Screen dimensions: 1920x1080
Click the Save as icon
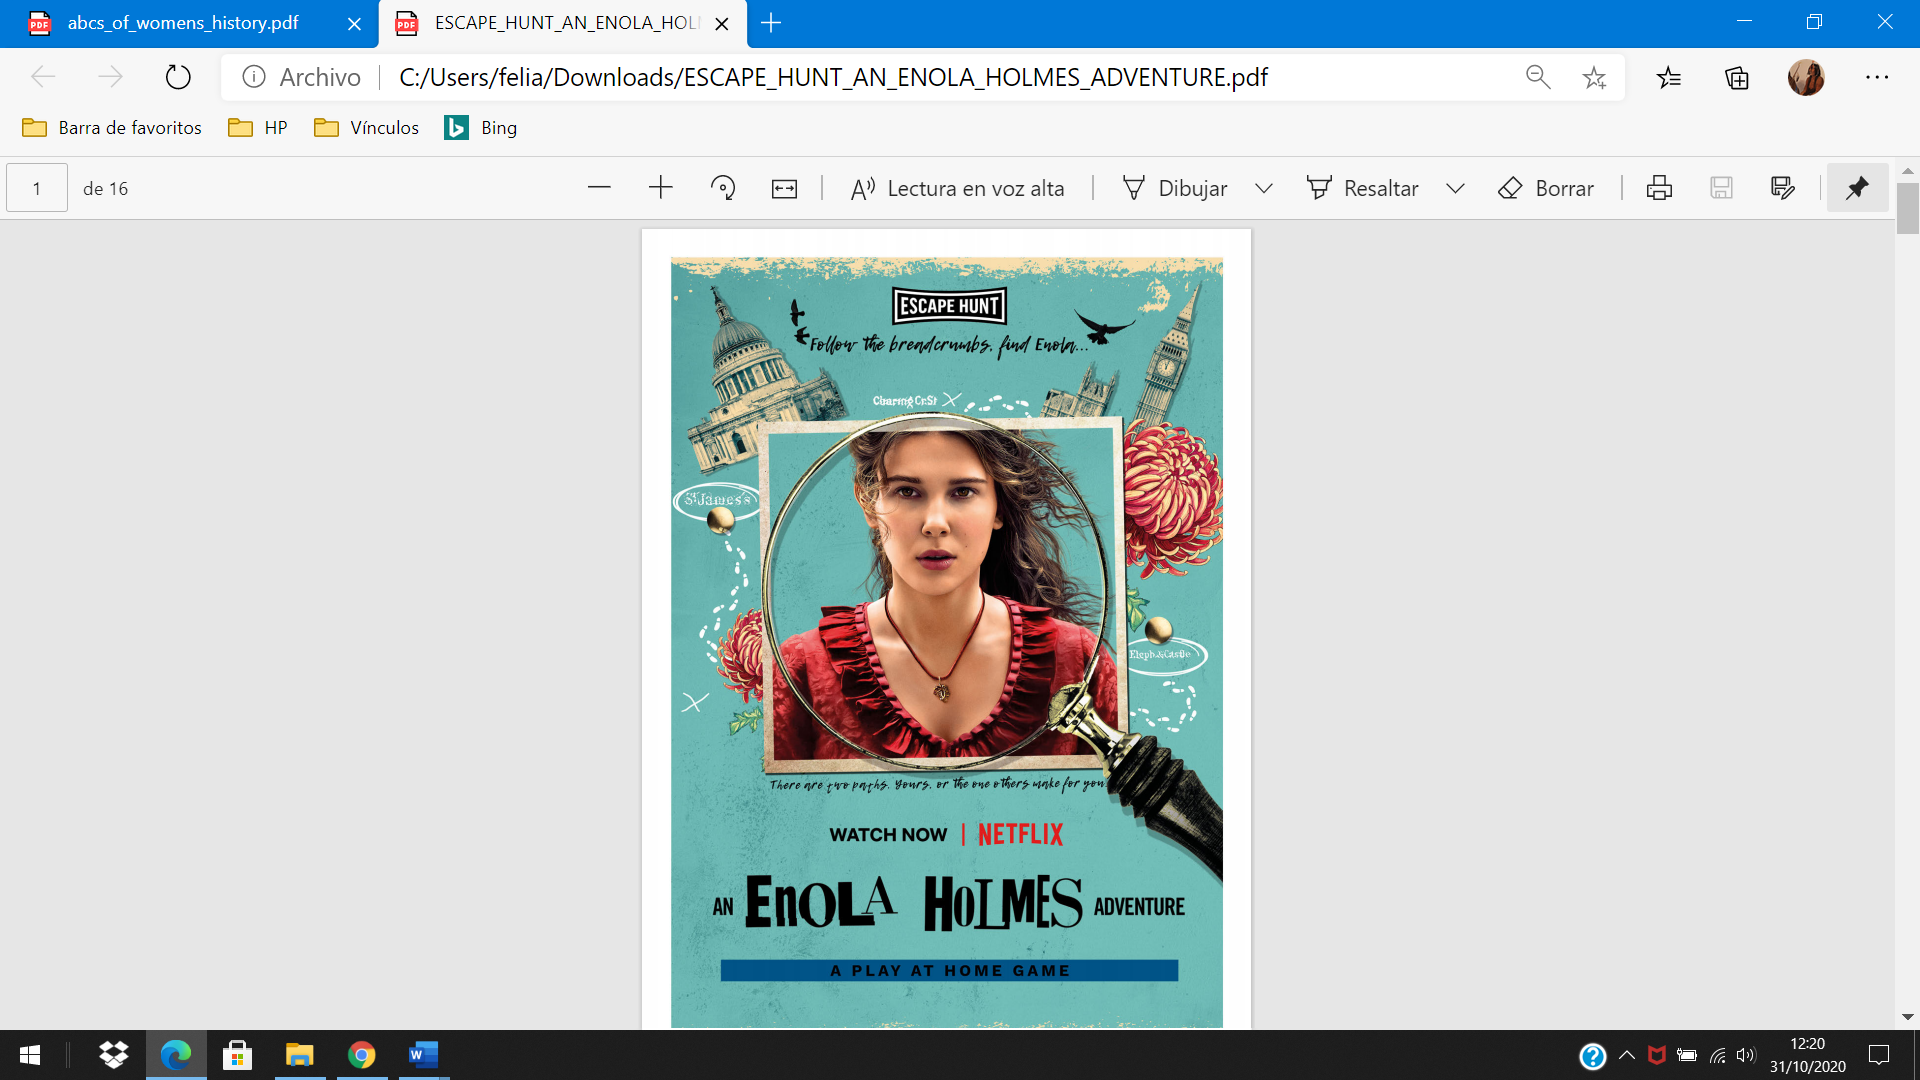tap(1782, 188)
